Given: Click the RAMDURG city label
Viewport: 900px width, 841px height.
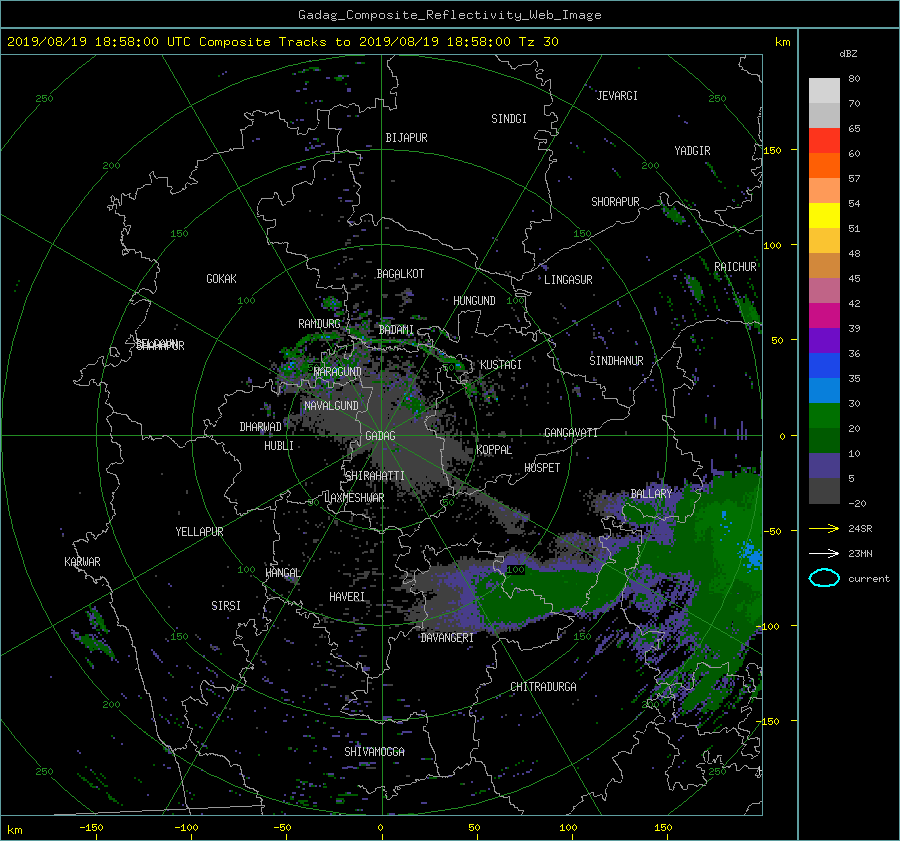Looking at the screenshot, I should click(319, 324).
